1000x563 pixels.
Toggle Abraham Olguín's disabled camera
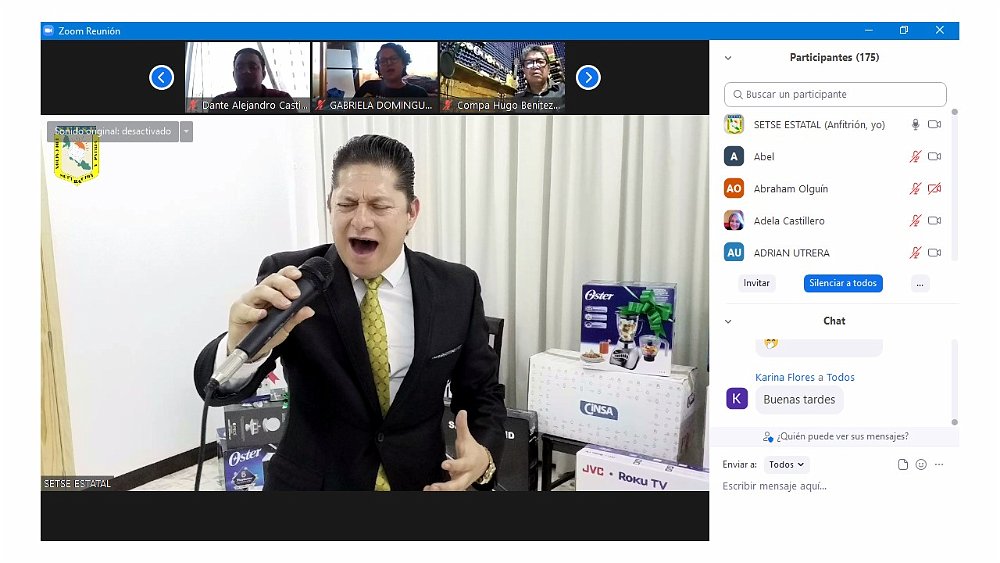point(934,189)
